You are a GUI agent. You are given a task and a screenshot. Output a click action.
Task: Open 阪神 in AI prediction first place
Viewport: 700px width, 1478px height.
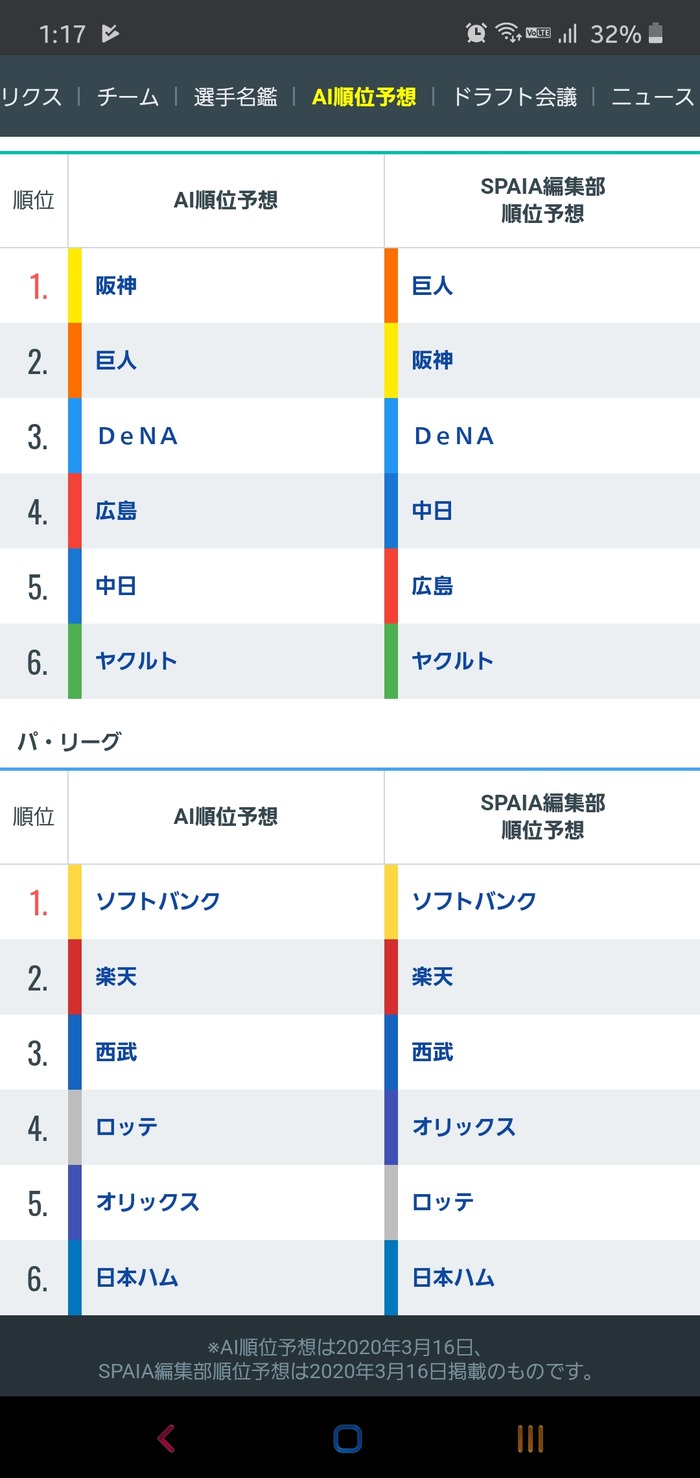pyautogui.click(x=116, y=286)
